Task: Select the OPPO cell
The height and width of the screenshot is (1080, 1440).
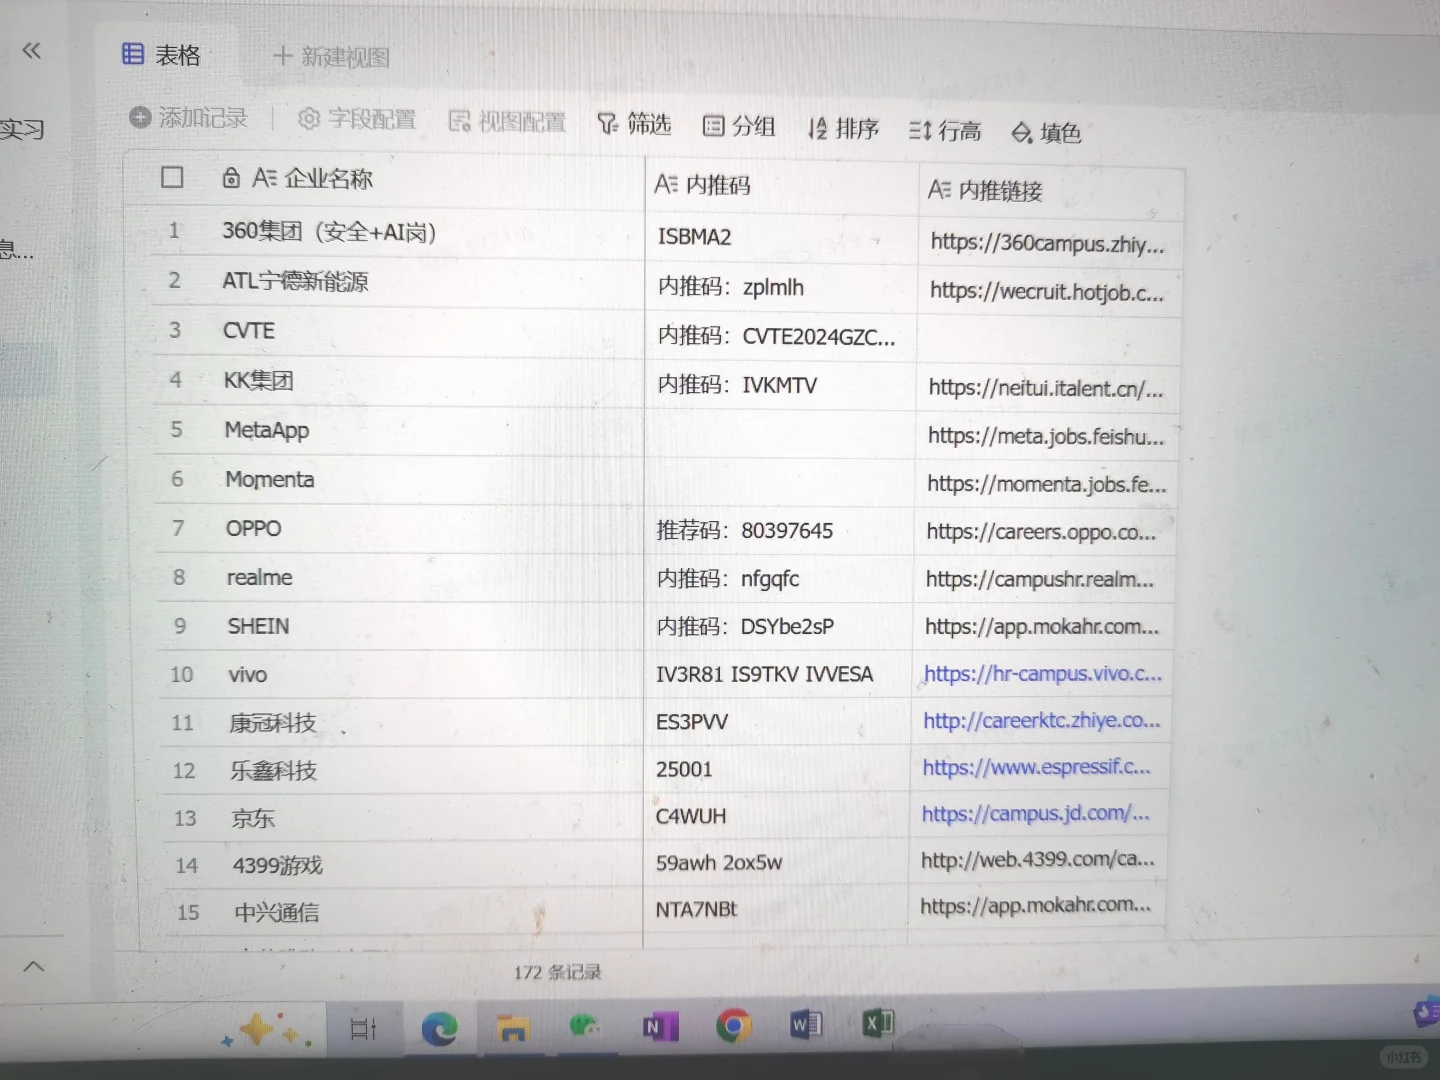Action: 254,528
